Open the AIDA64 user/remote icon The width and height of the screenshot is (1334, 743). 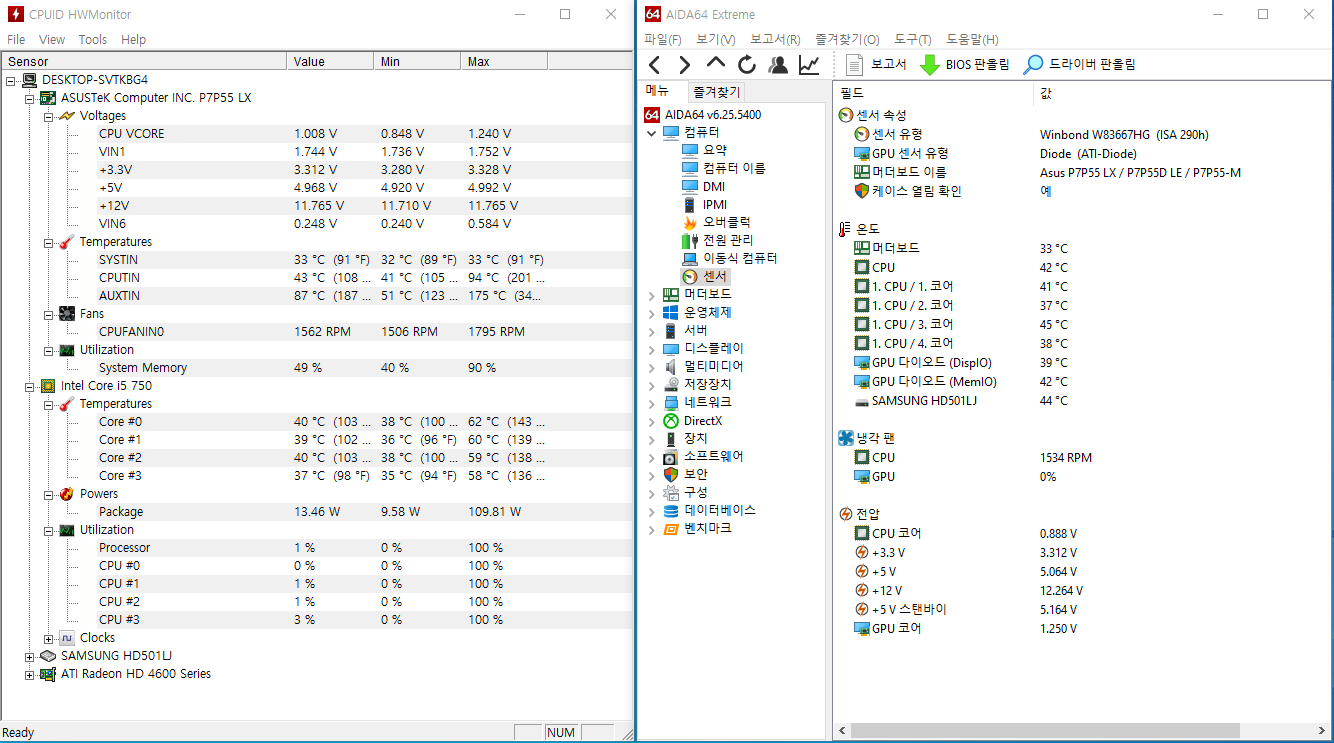tap(778, 65)
